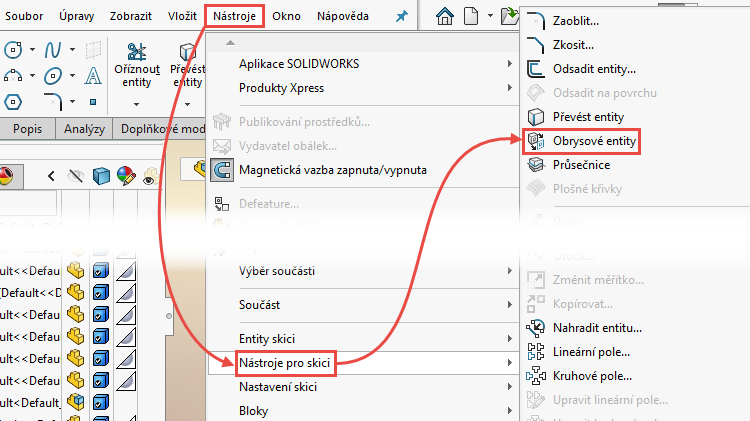Select the arc sketch tool
750x421 pixels.
pos(13,76)
